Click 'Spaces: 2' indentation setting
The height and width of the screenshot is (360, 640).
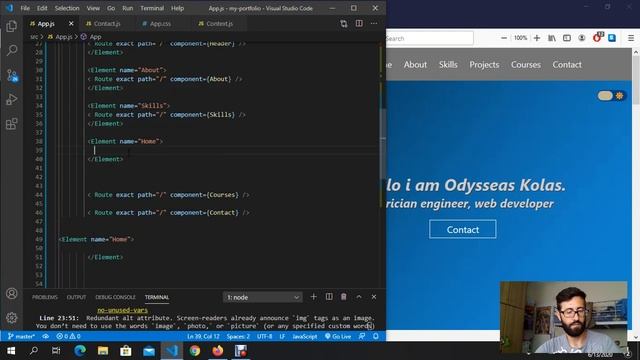click(x=238, y=336)
